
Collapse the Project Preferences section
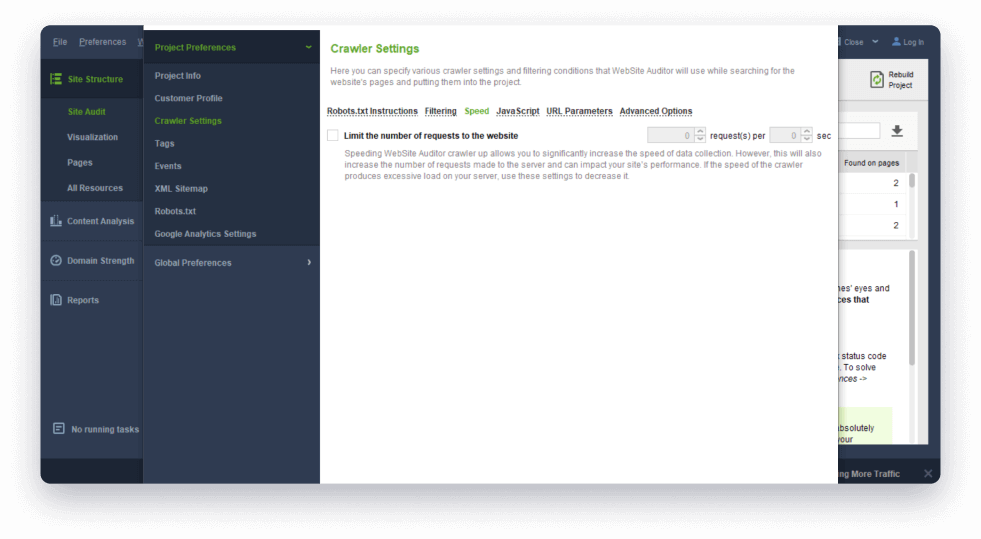point(308,47)
